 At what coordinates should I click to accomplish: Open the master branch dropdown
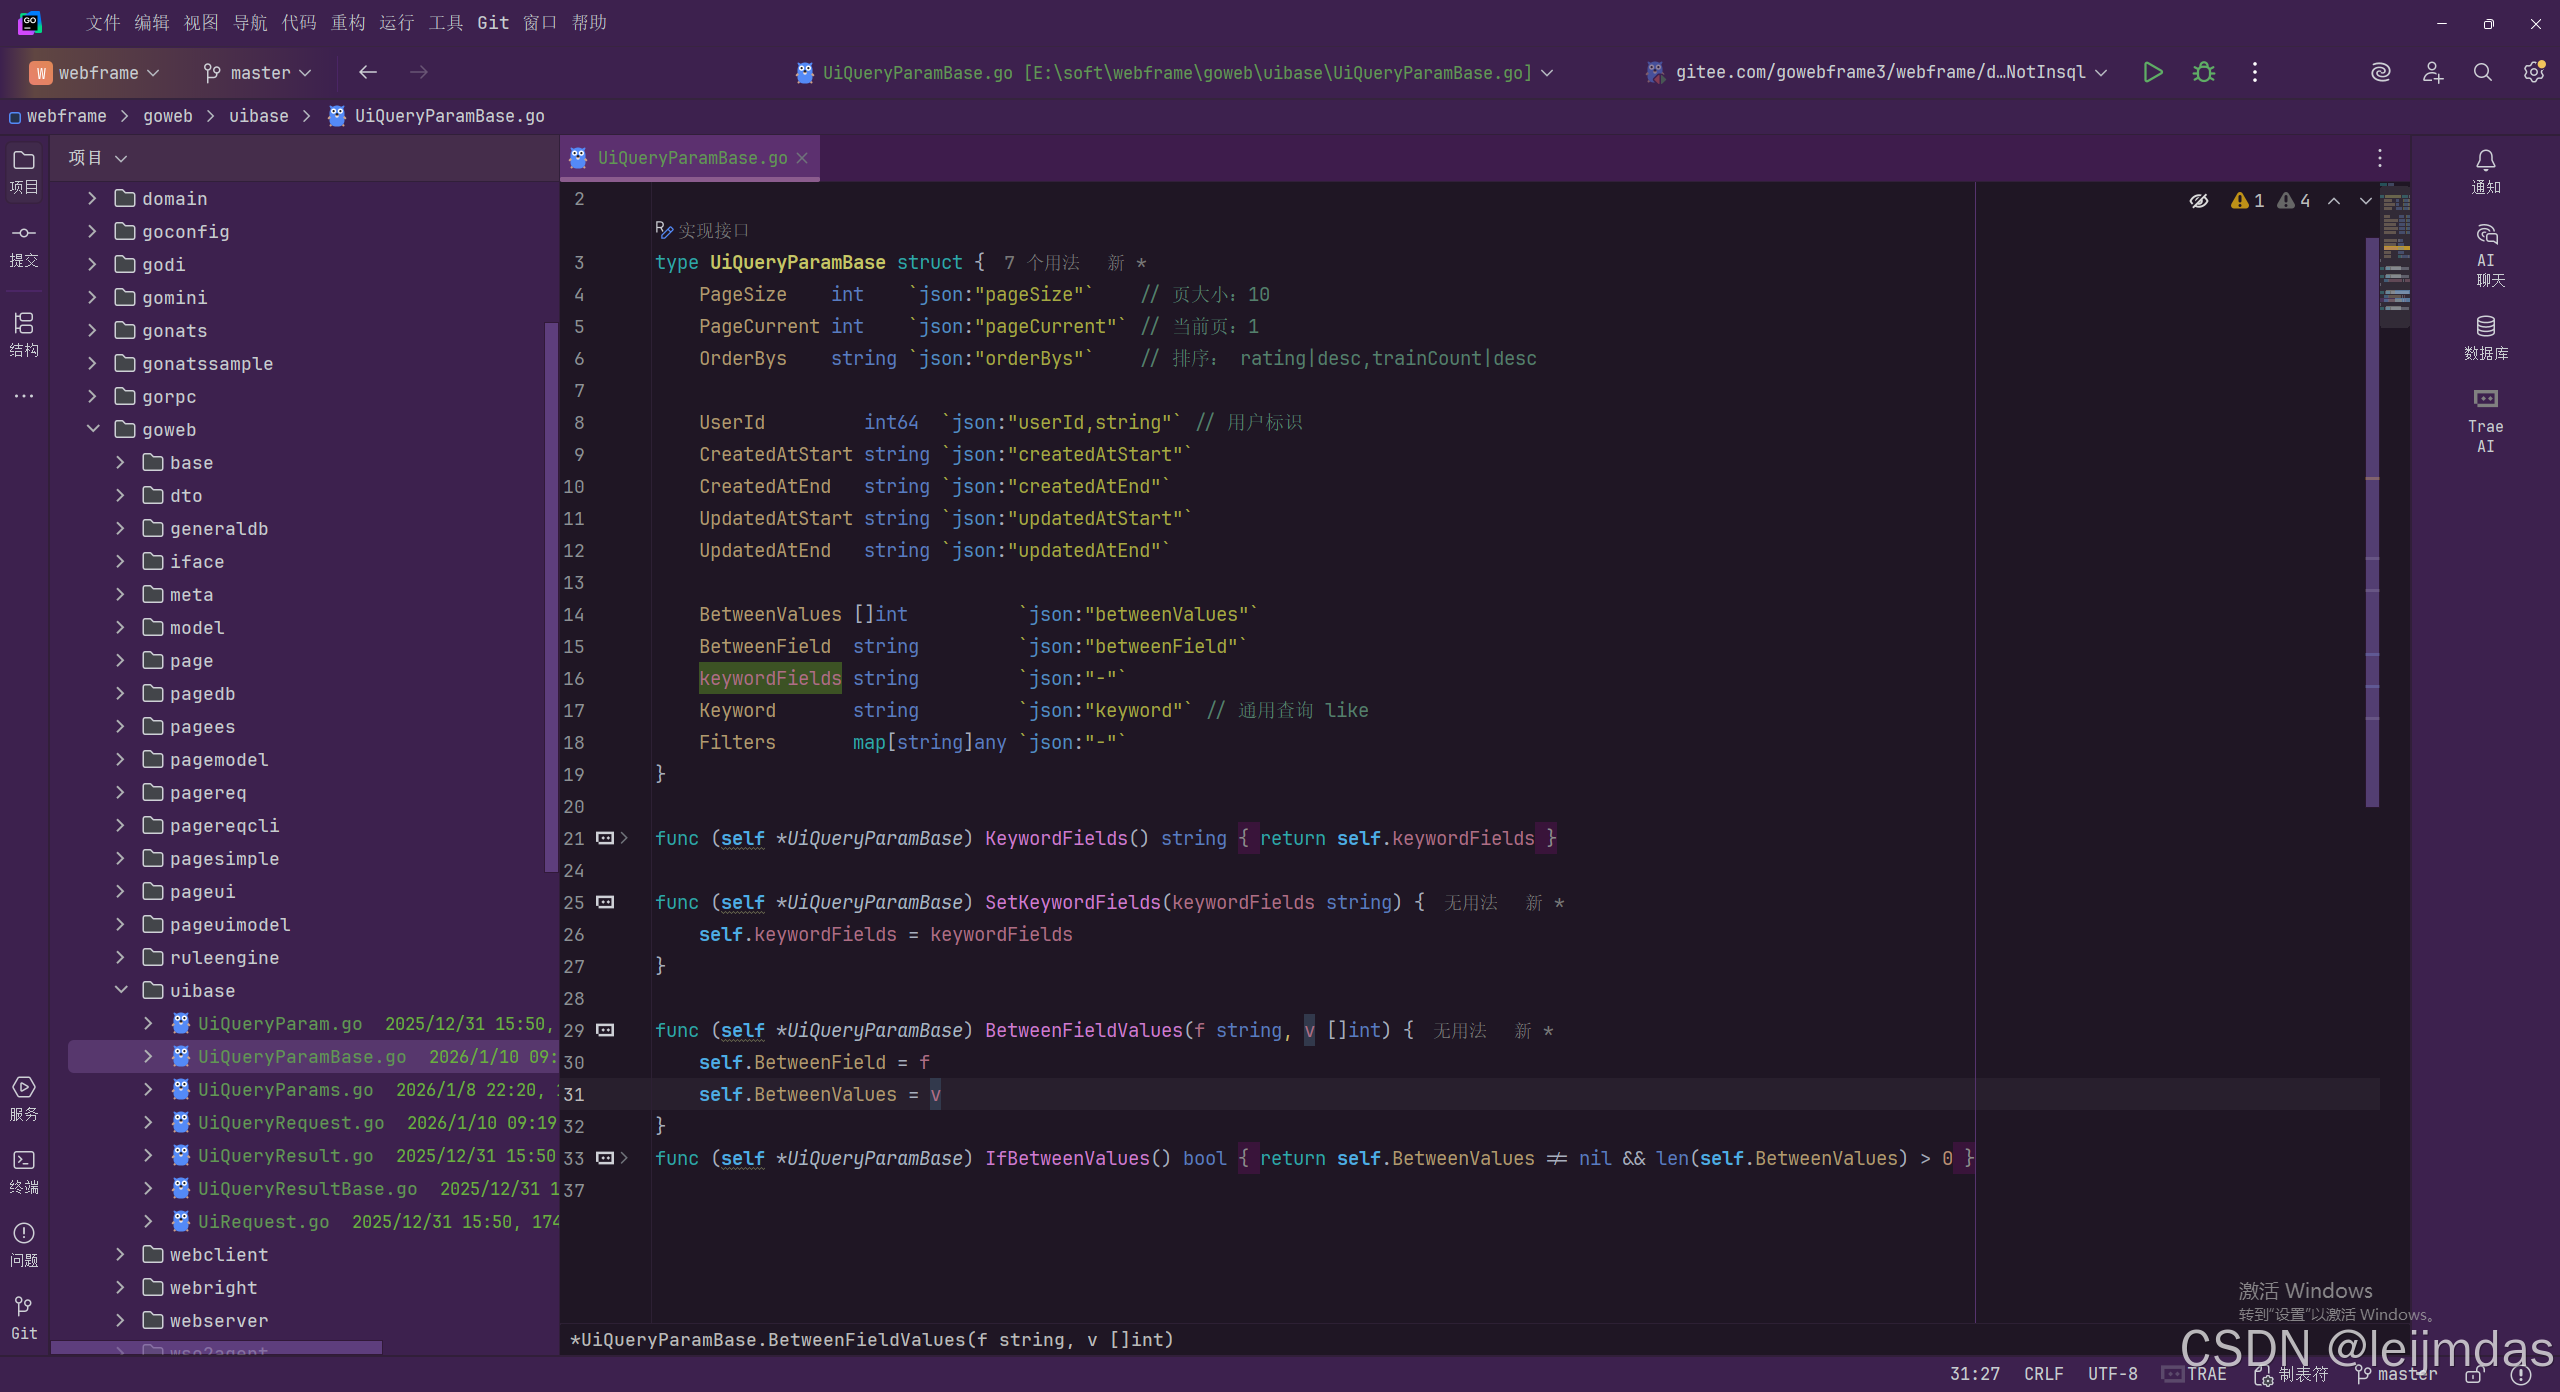click(258, 72)
